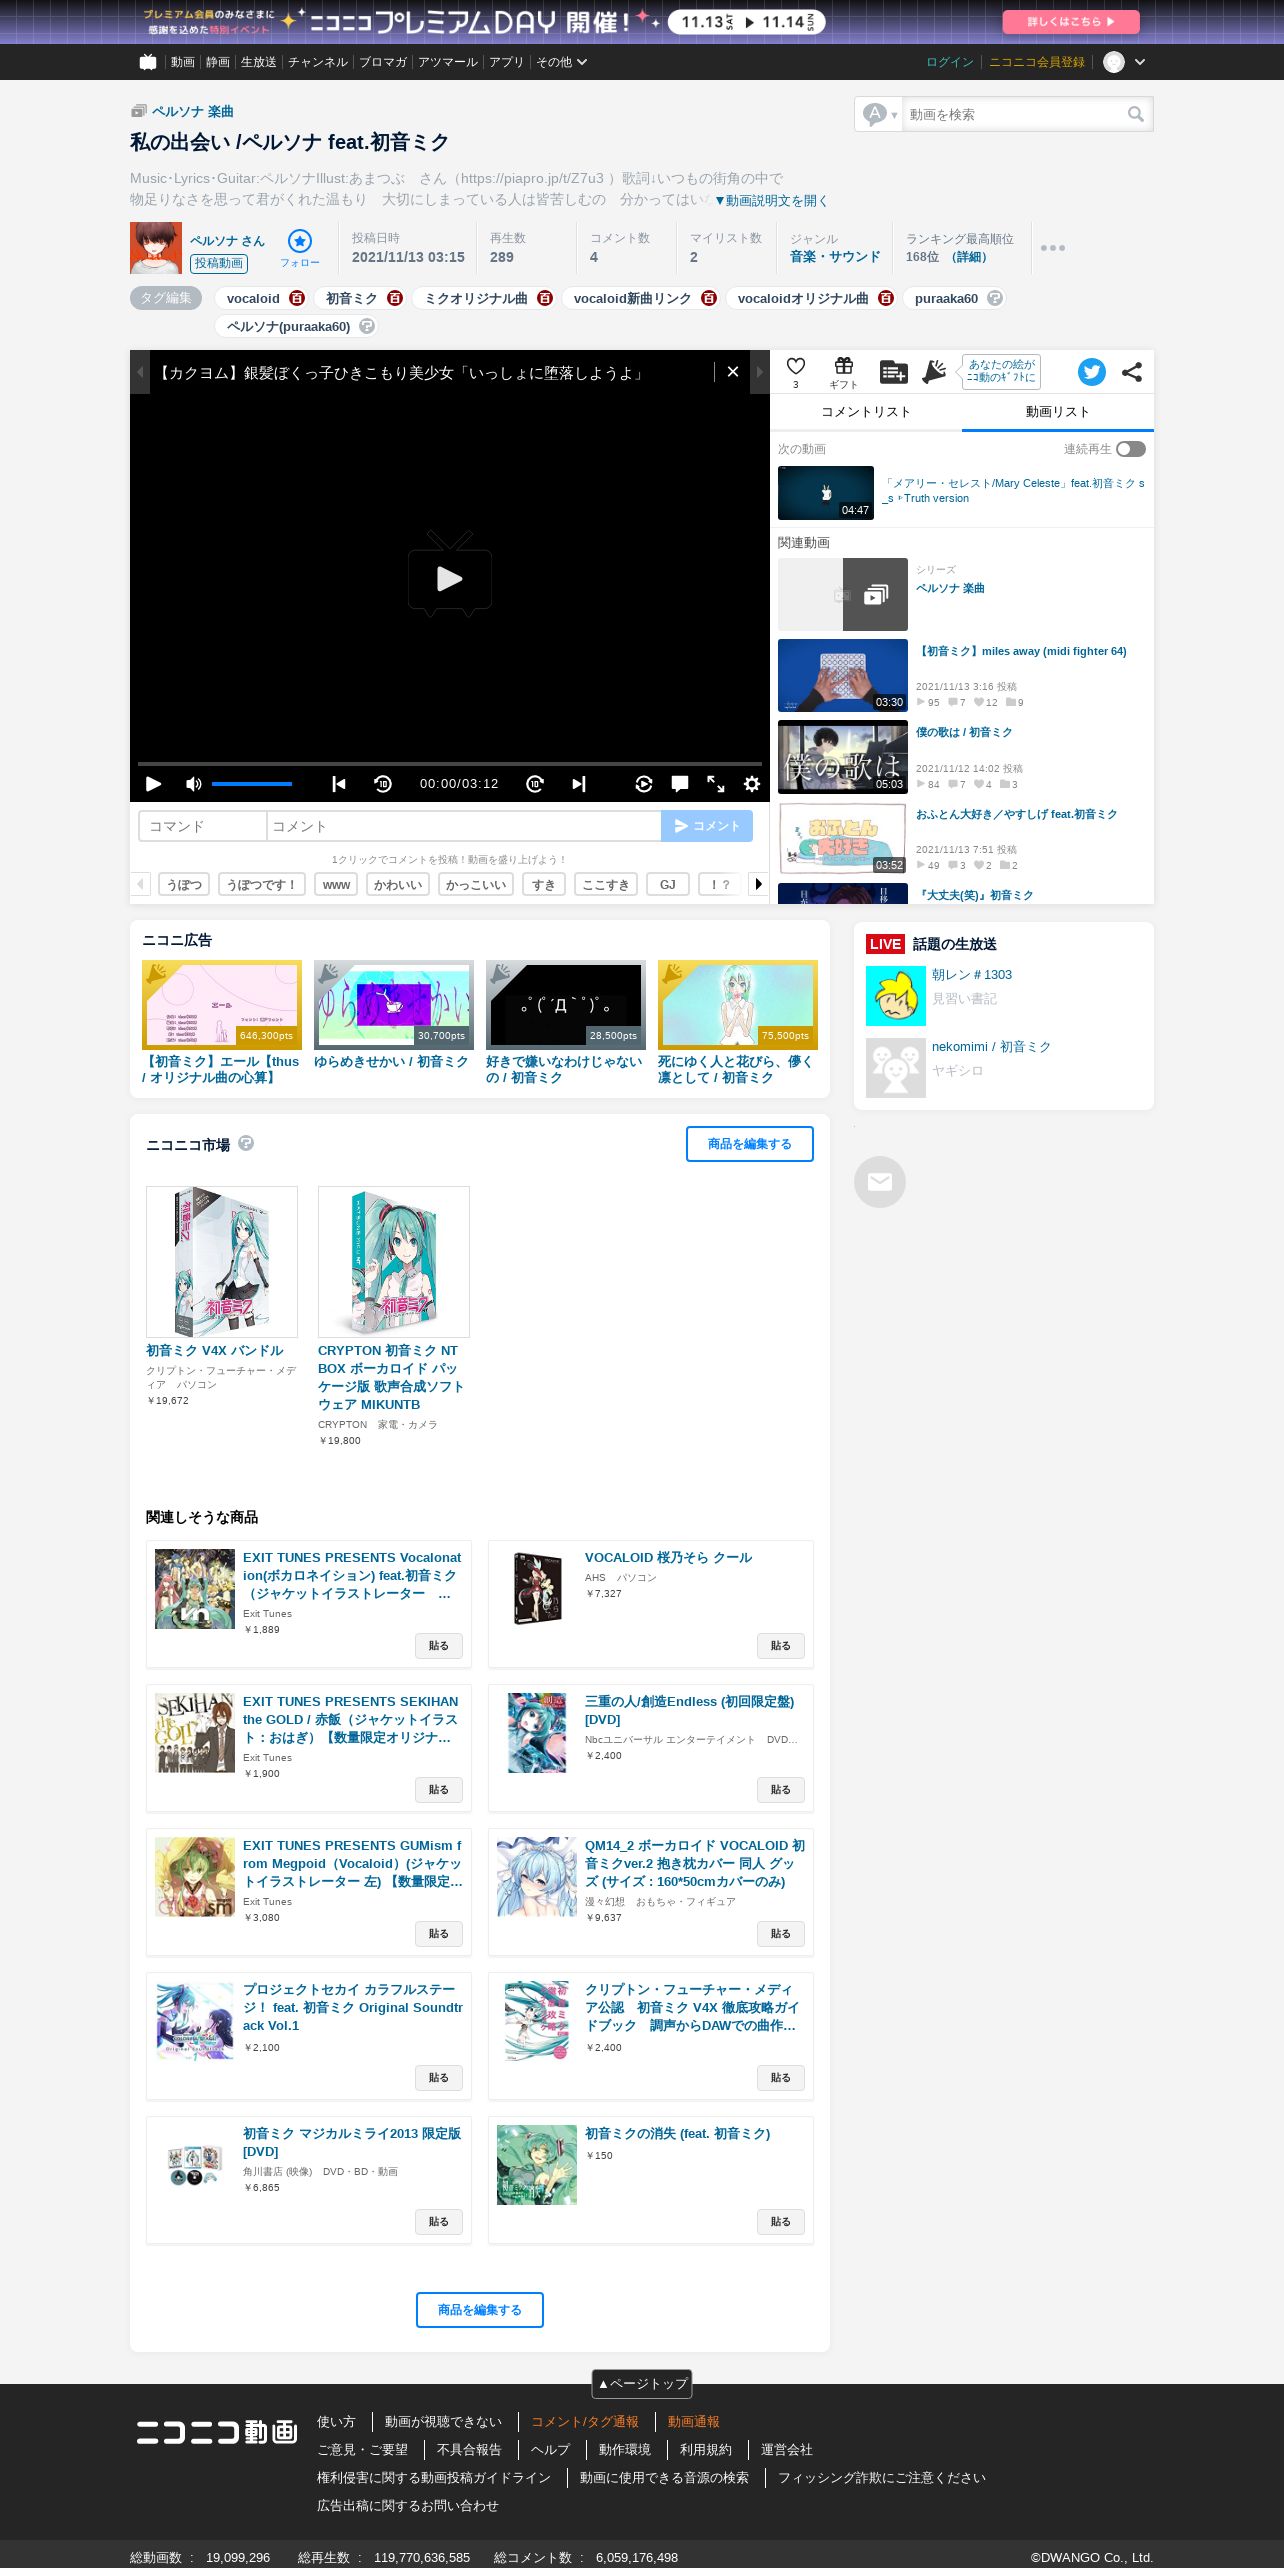Click 貼る for VOCALOID 桜乃そら
The height and width of the screenshot is (2568, 1284).
[x=781, y=1646]
